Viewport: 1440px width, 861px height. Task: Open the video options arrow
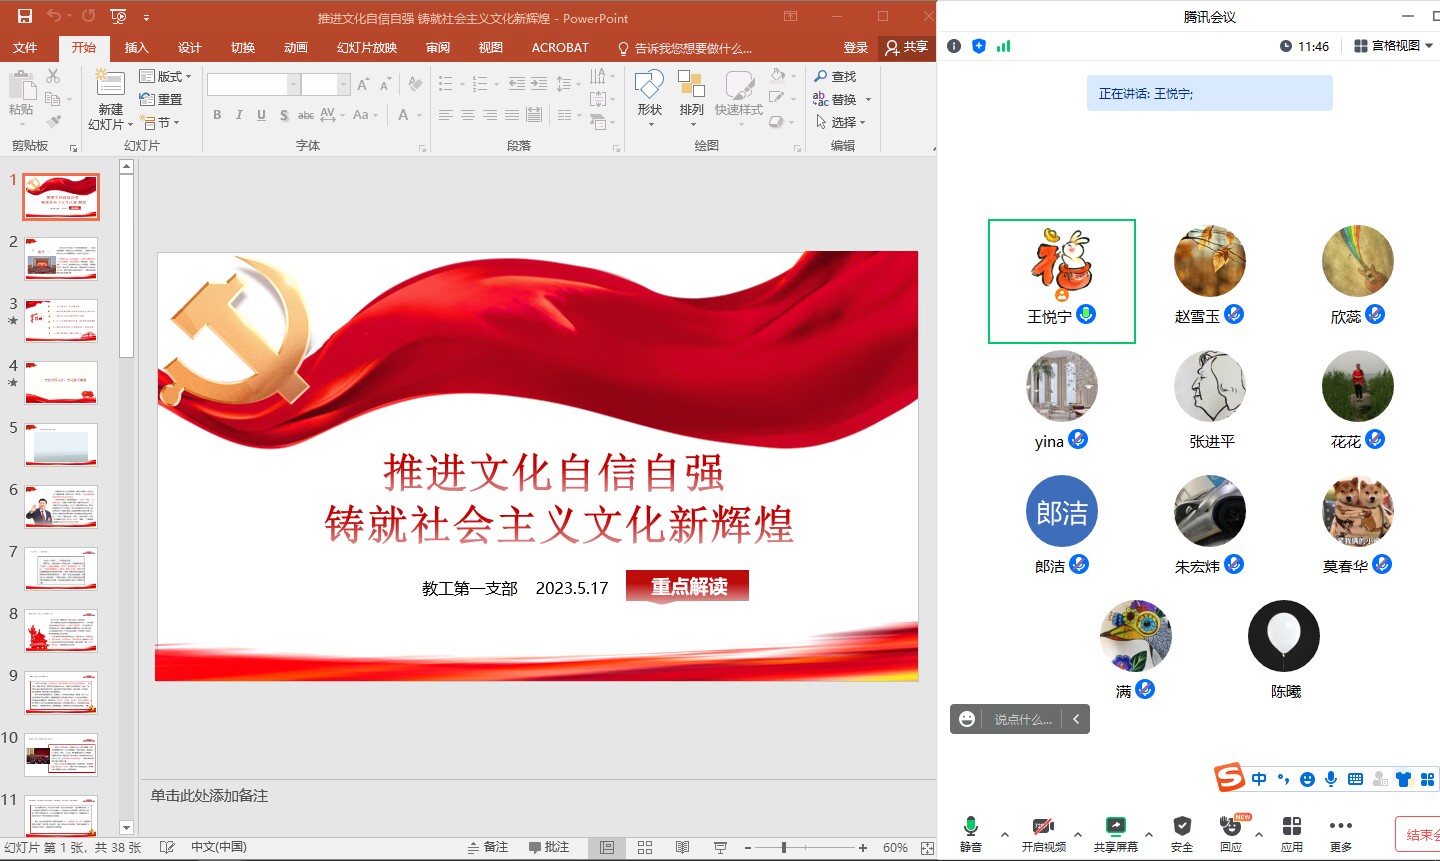tap(1077, 834)
